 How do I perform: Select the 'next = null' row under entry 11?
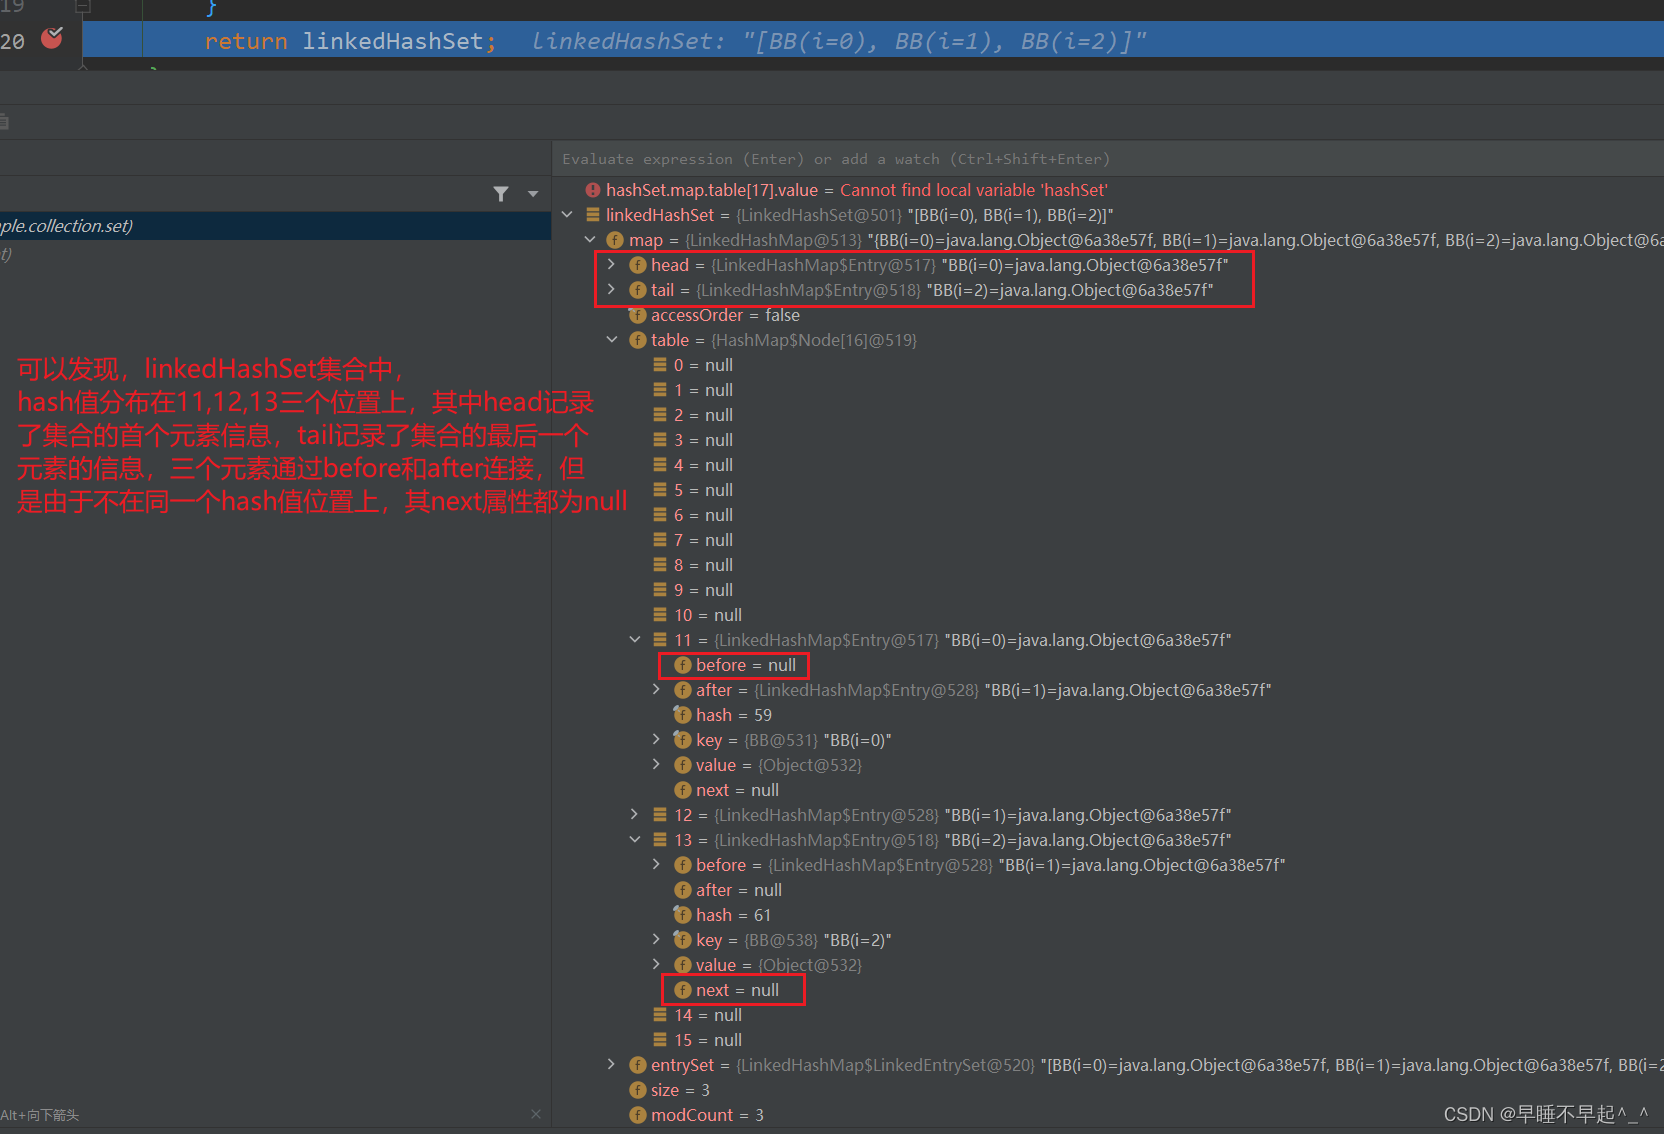point(1108,790)
